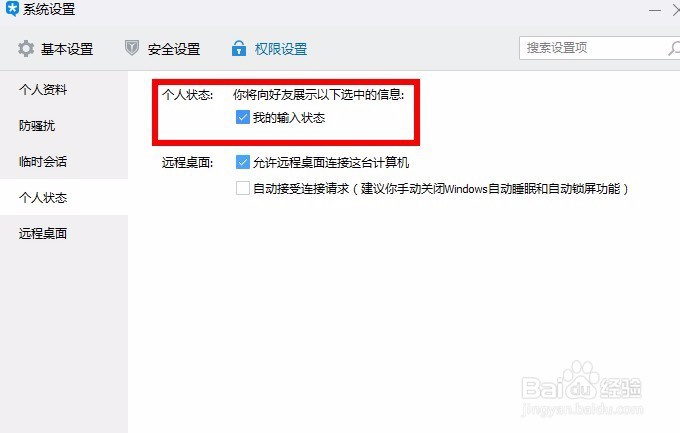Click the QQ logo in the title bar
The image size is (680, 433).
click(x=12, y=9)
